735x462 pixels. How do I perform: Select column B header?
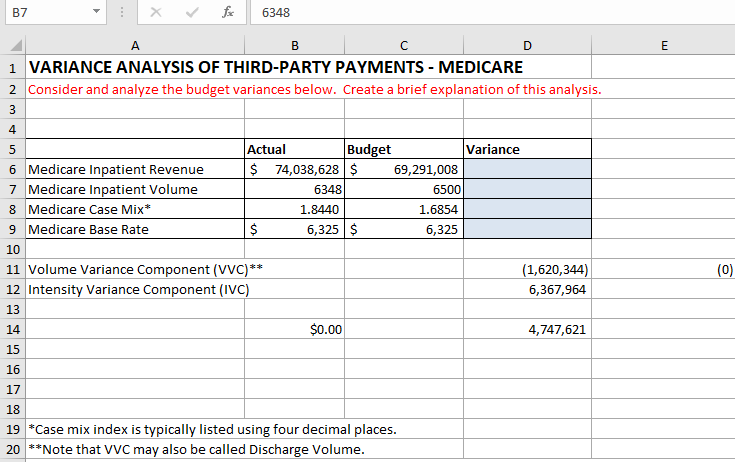[294, 45]
